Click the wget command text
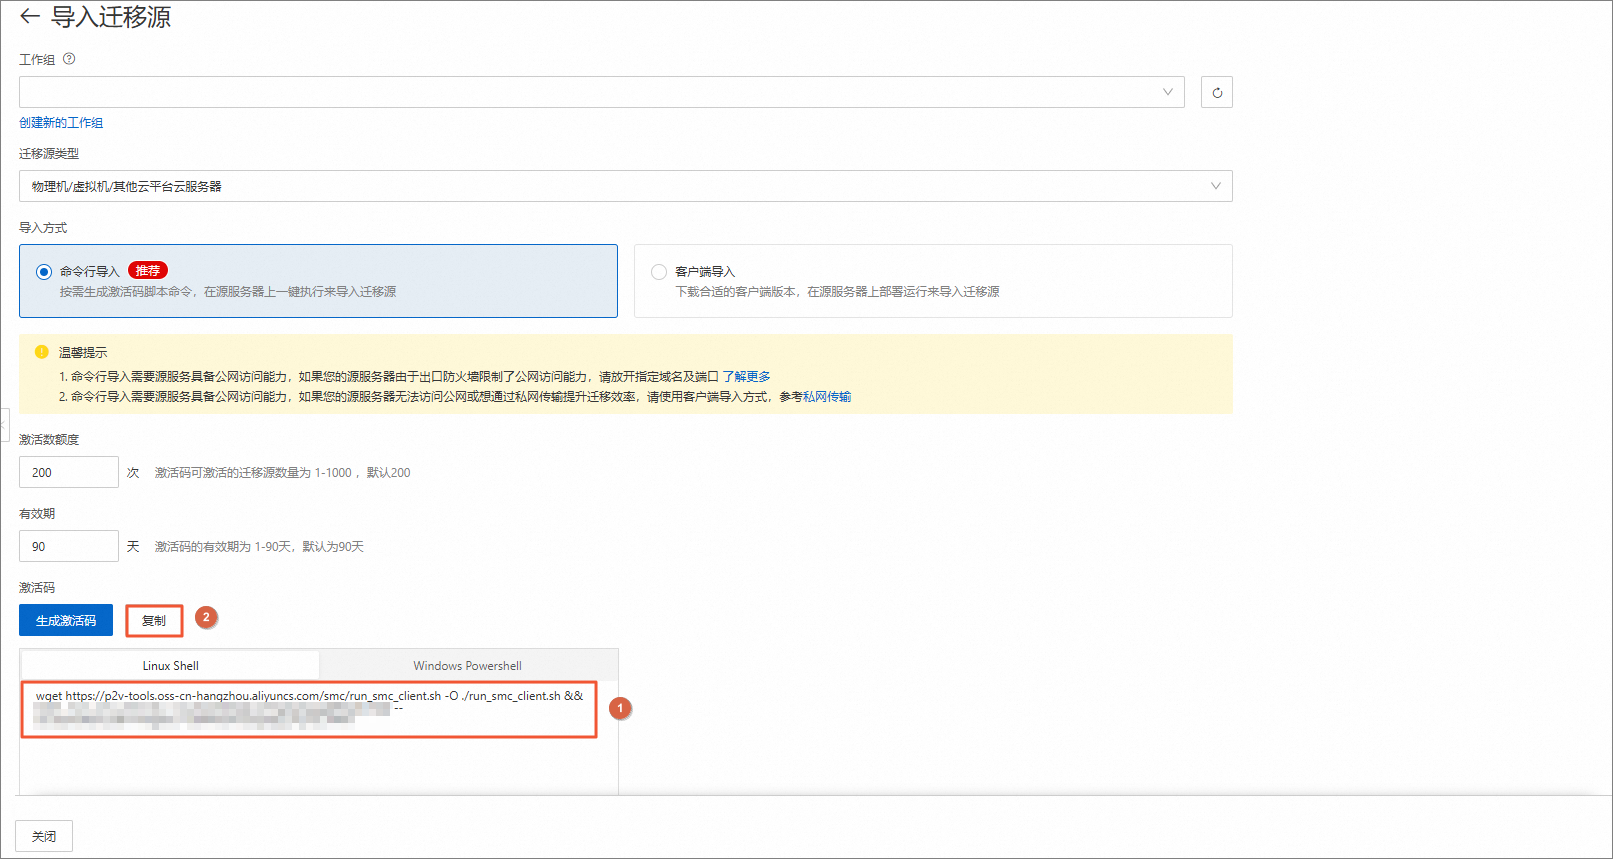Viewport: 1613px width, 859px height. [x=309, y=696]
